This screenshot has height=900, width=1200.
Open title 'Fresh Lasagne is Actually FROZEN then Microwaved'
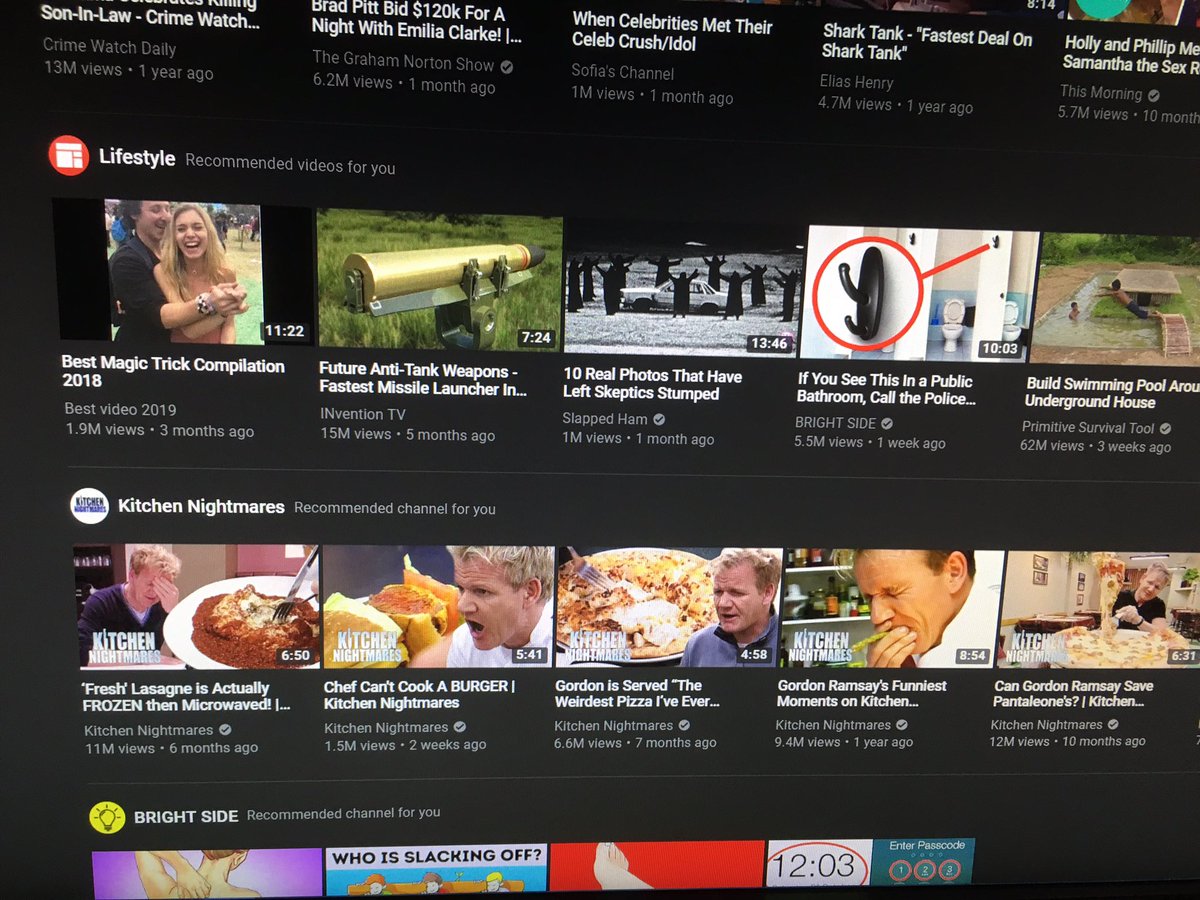(x=186, y=696)
